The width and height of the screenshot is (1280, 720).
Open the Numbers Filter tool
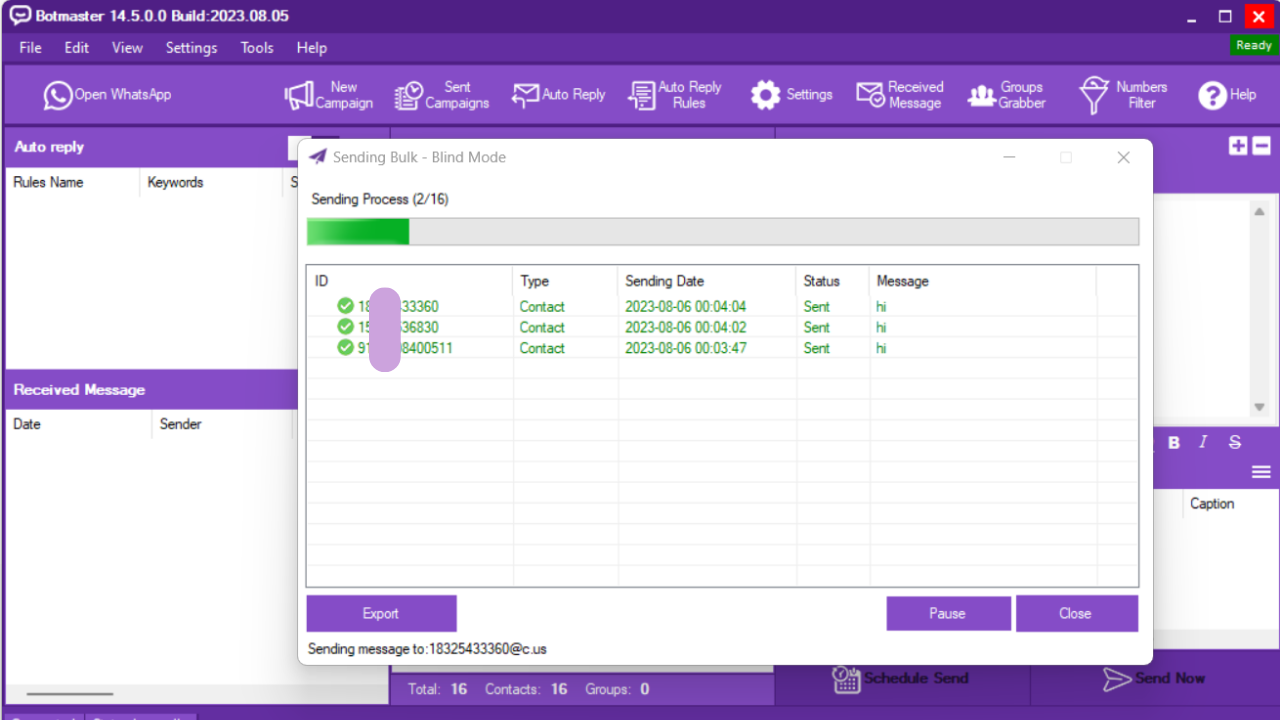1123,95
